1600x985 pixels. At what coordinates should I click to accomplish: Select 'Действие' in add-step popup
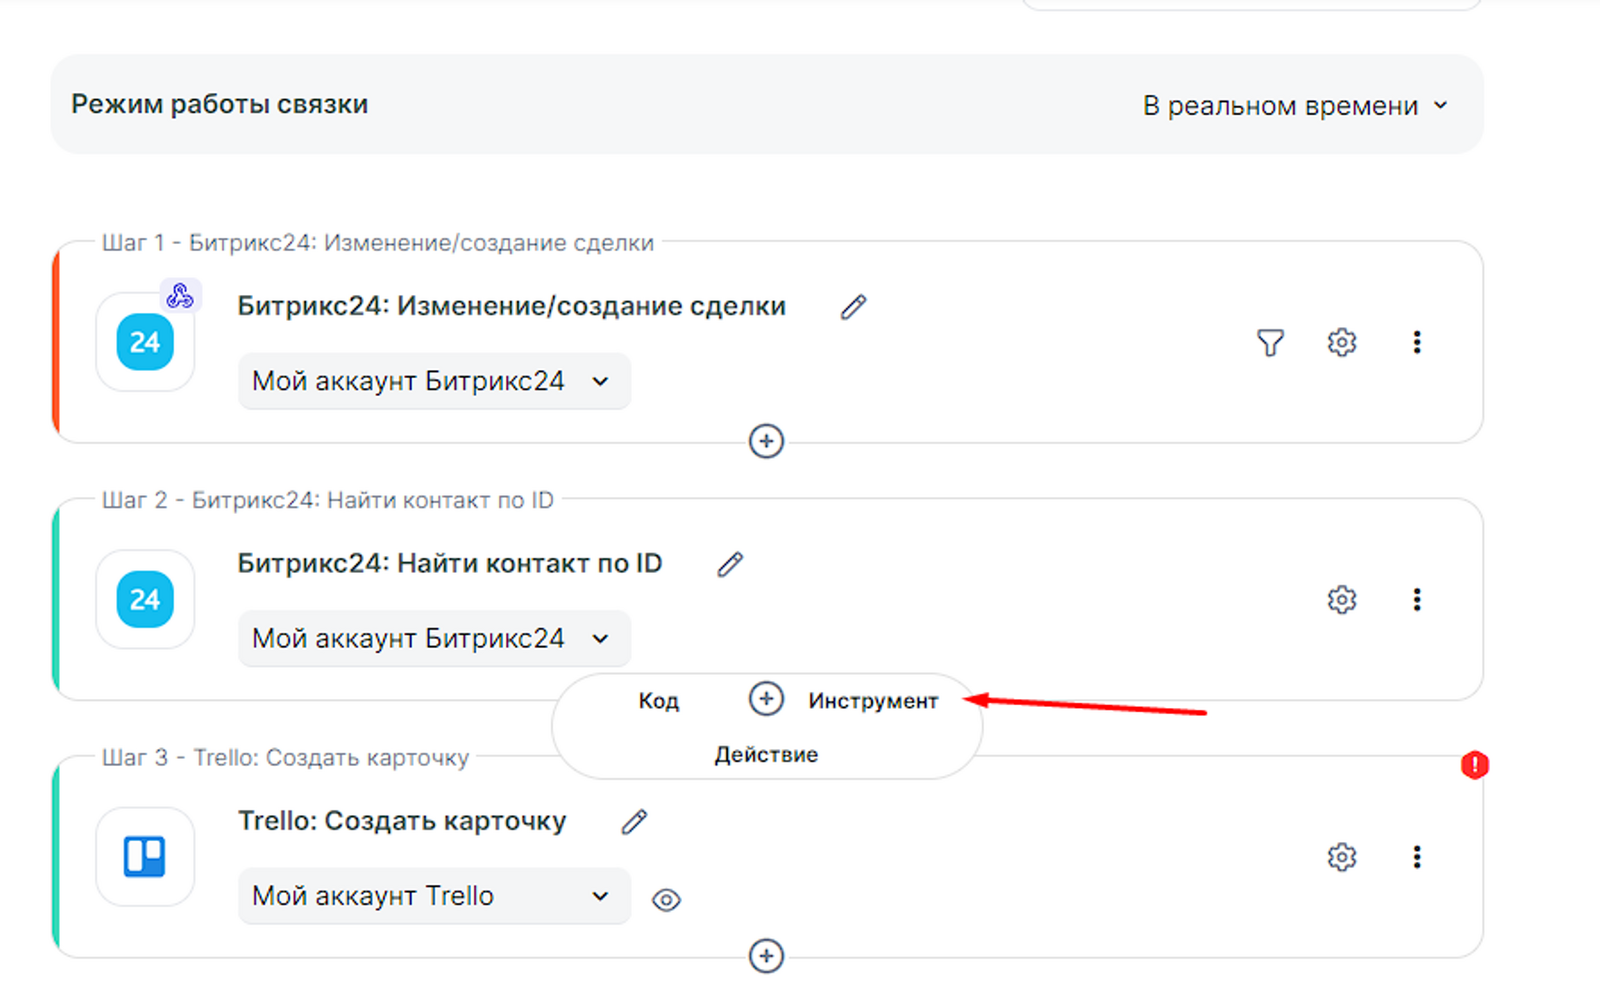point(766,755)
